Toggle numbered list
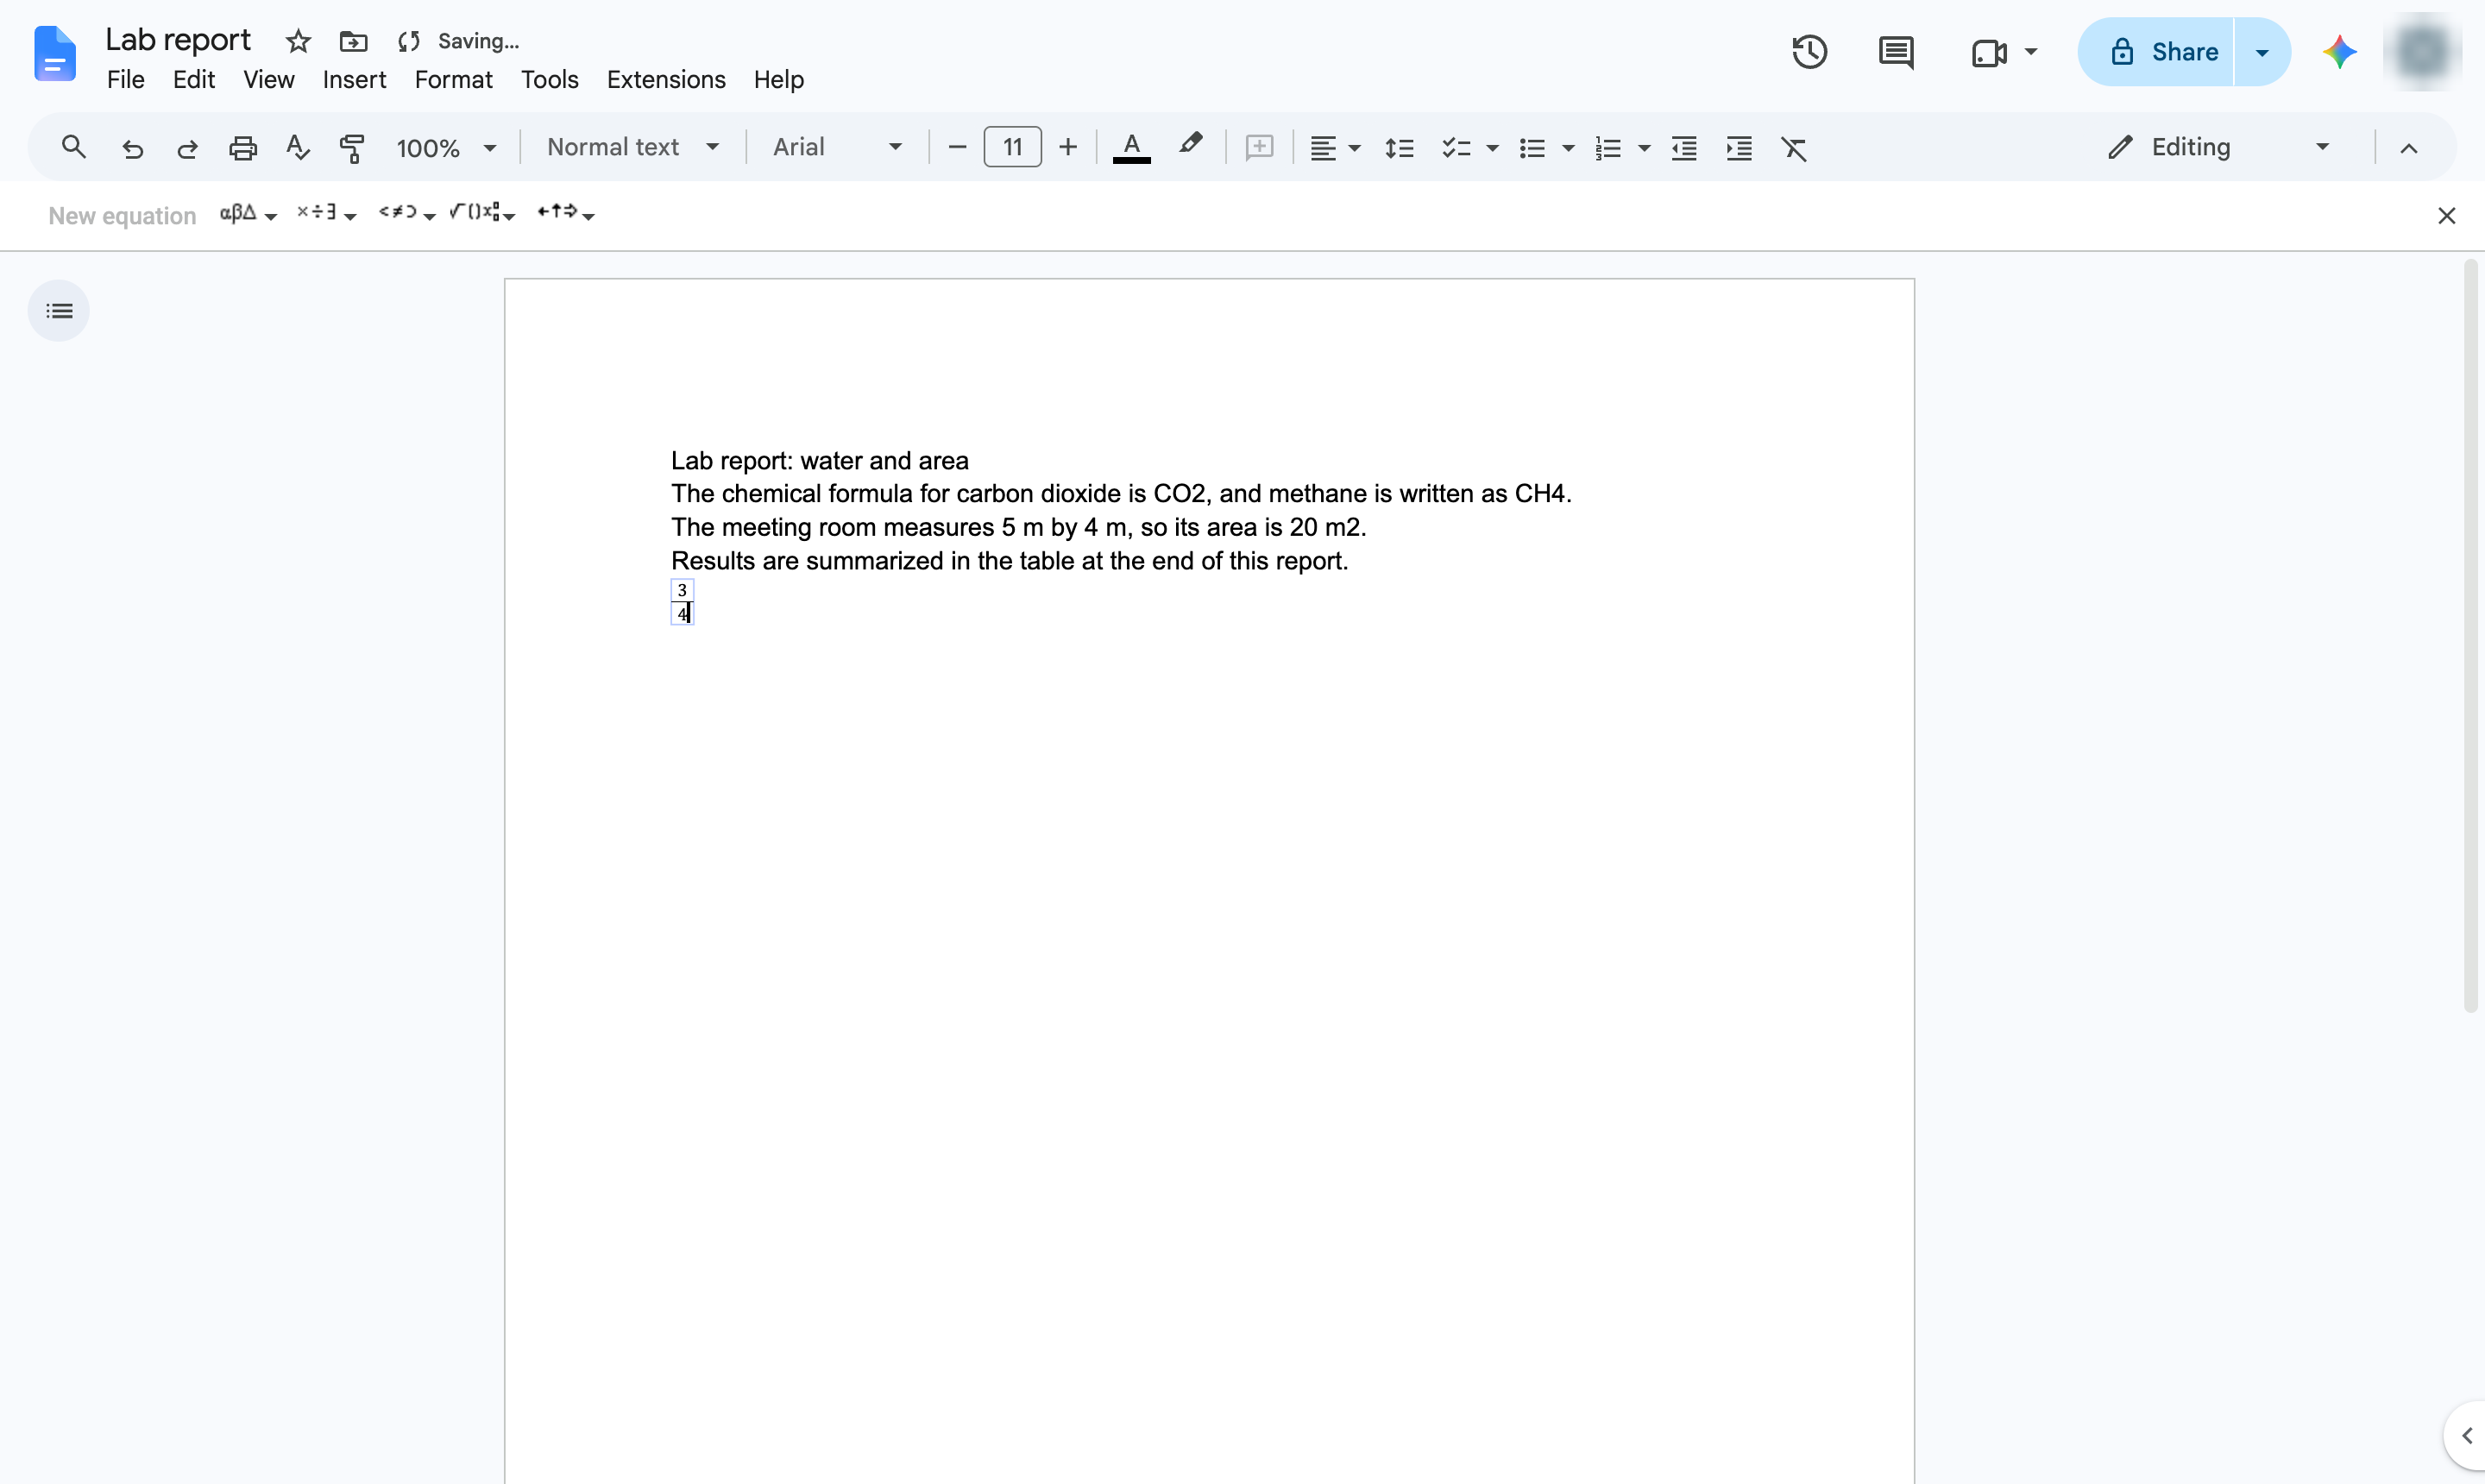The width and height of the screenshot is (2485, 1484). 1607,148
